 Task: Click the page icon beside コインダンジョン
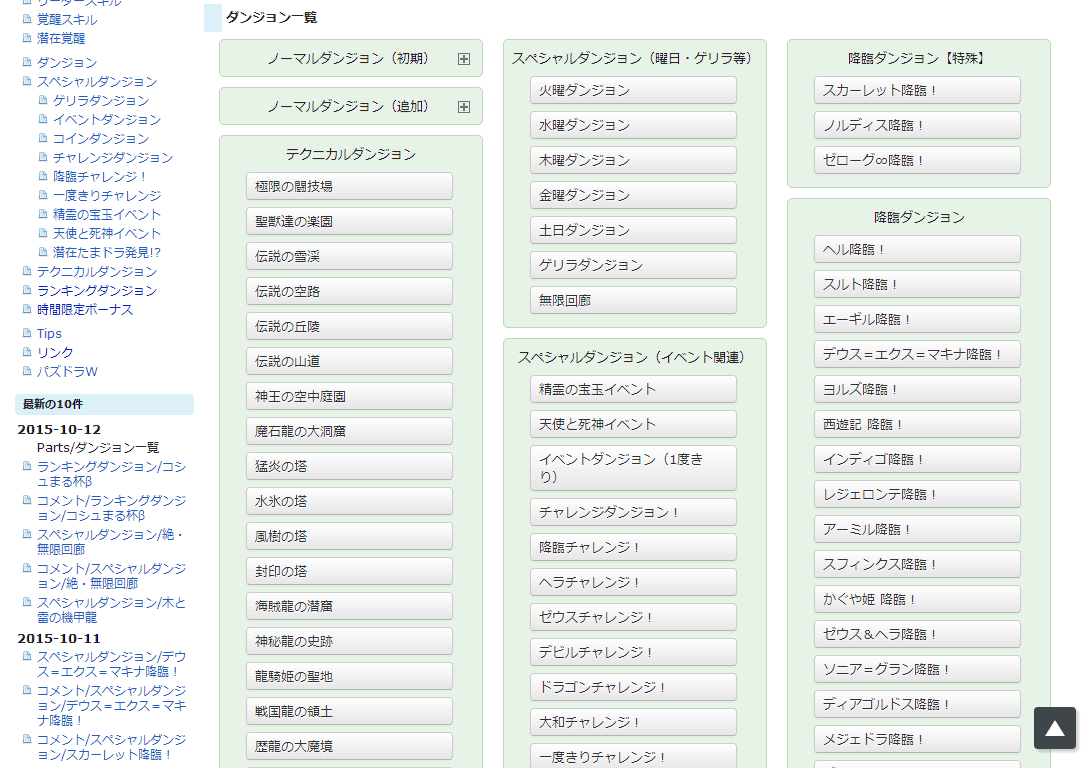pos(43,138)
